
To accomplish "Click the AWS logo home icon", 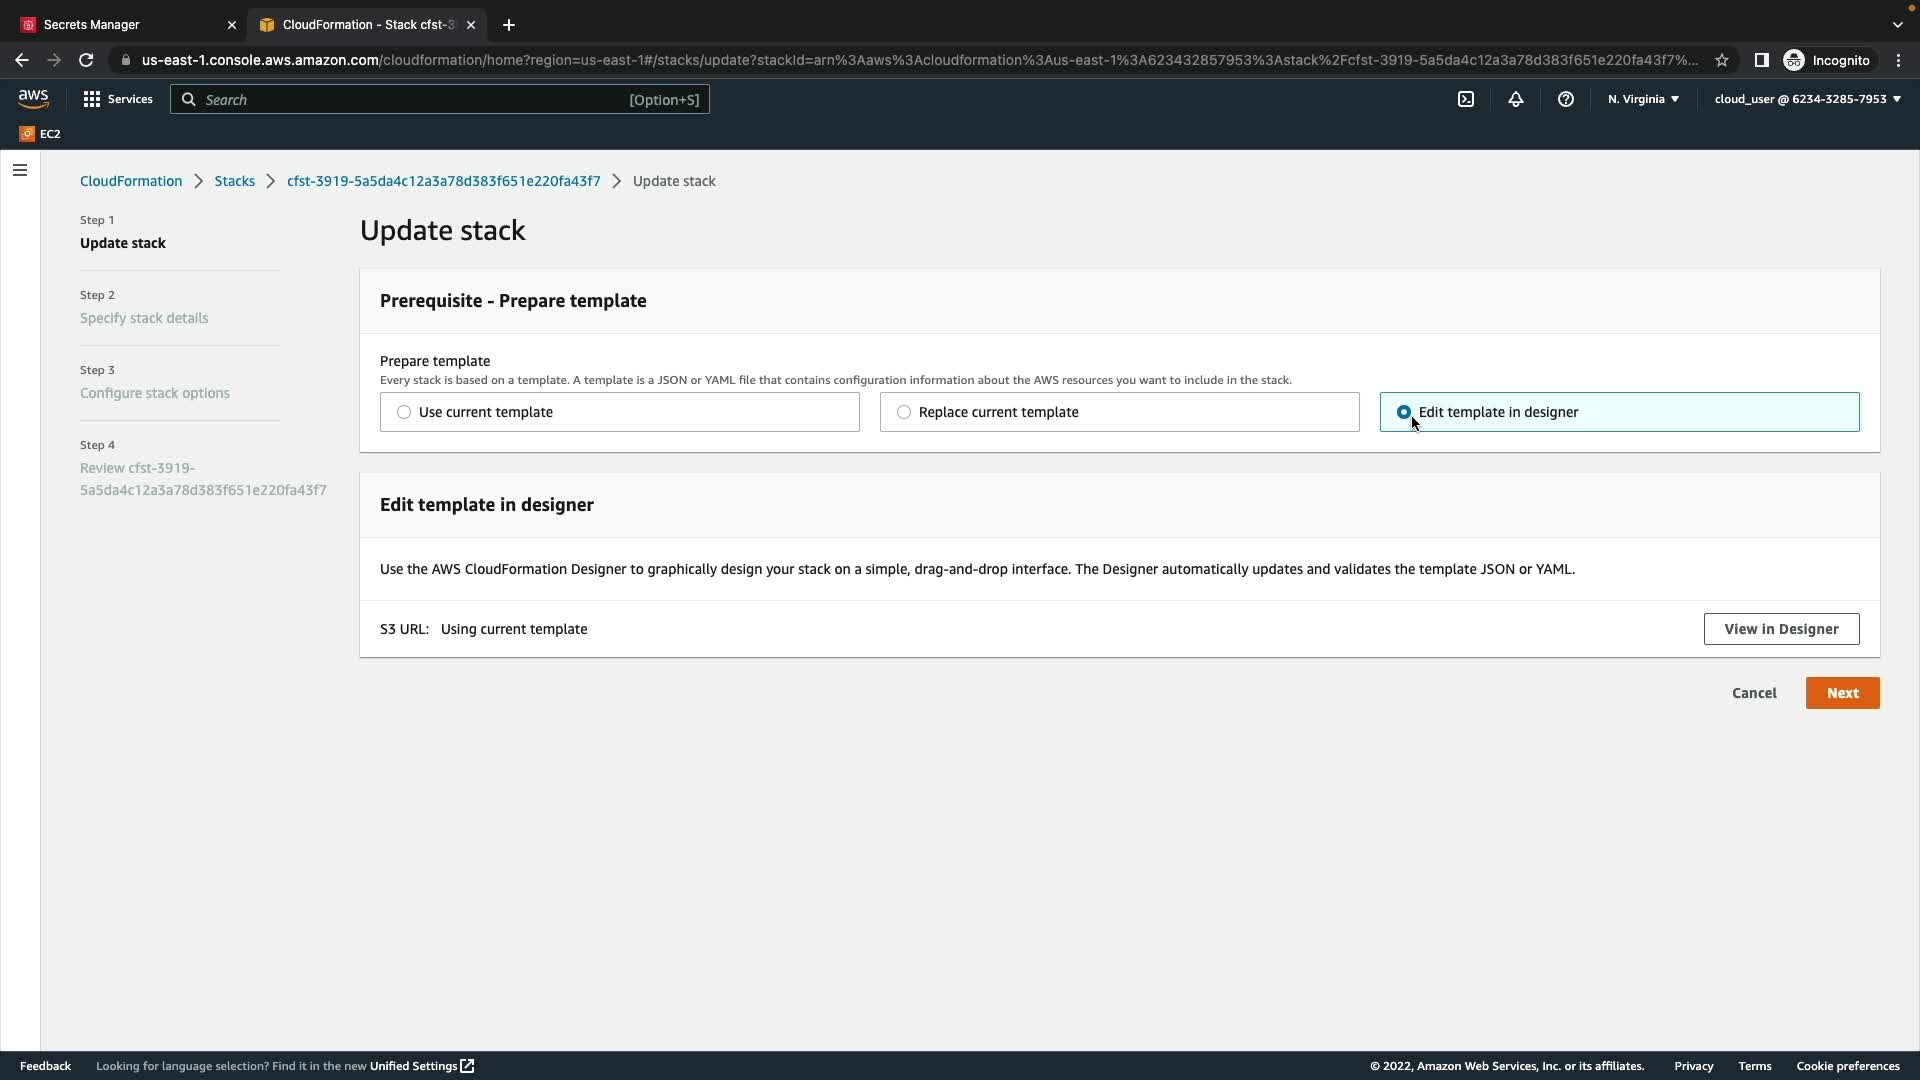I will pos(33,99).
